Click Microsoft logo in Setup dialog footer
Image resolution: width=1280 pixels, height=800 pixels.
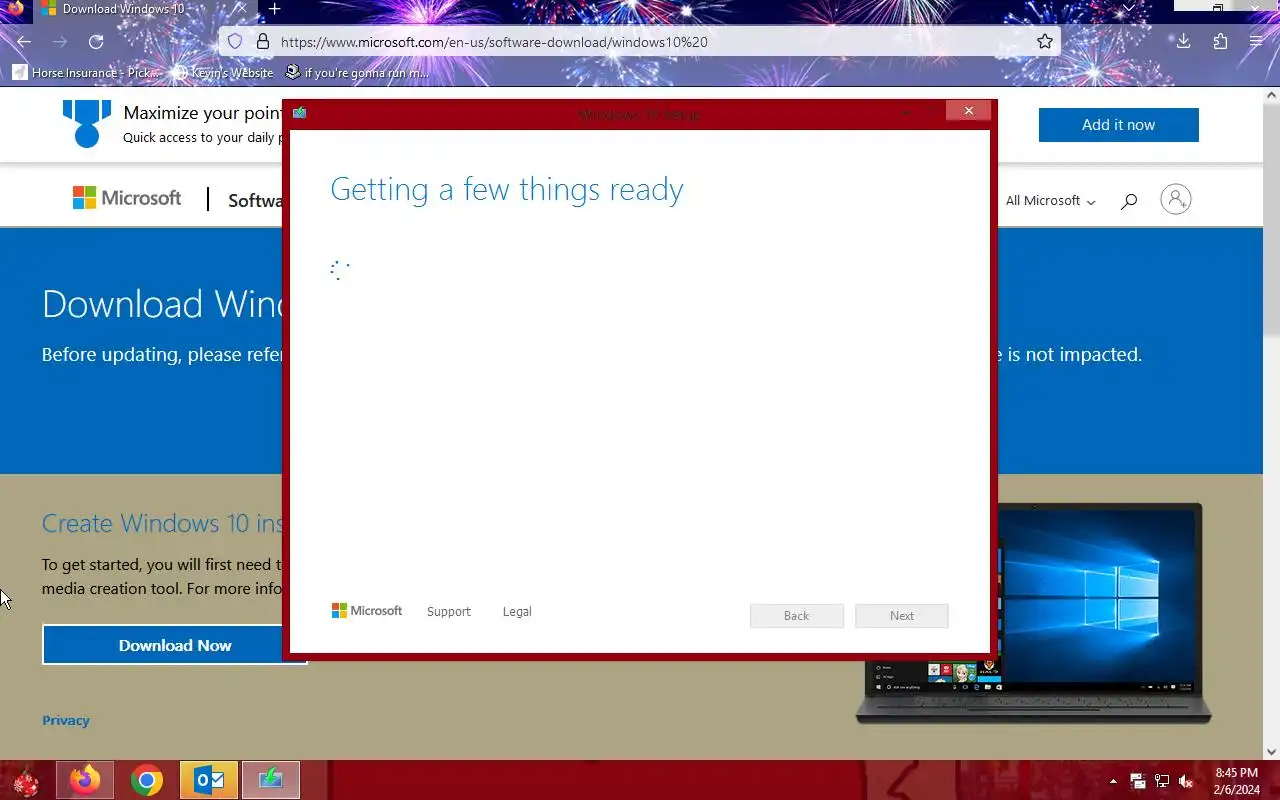[x=367, y=610]
